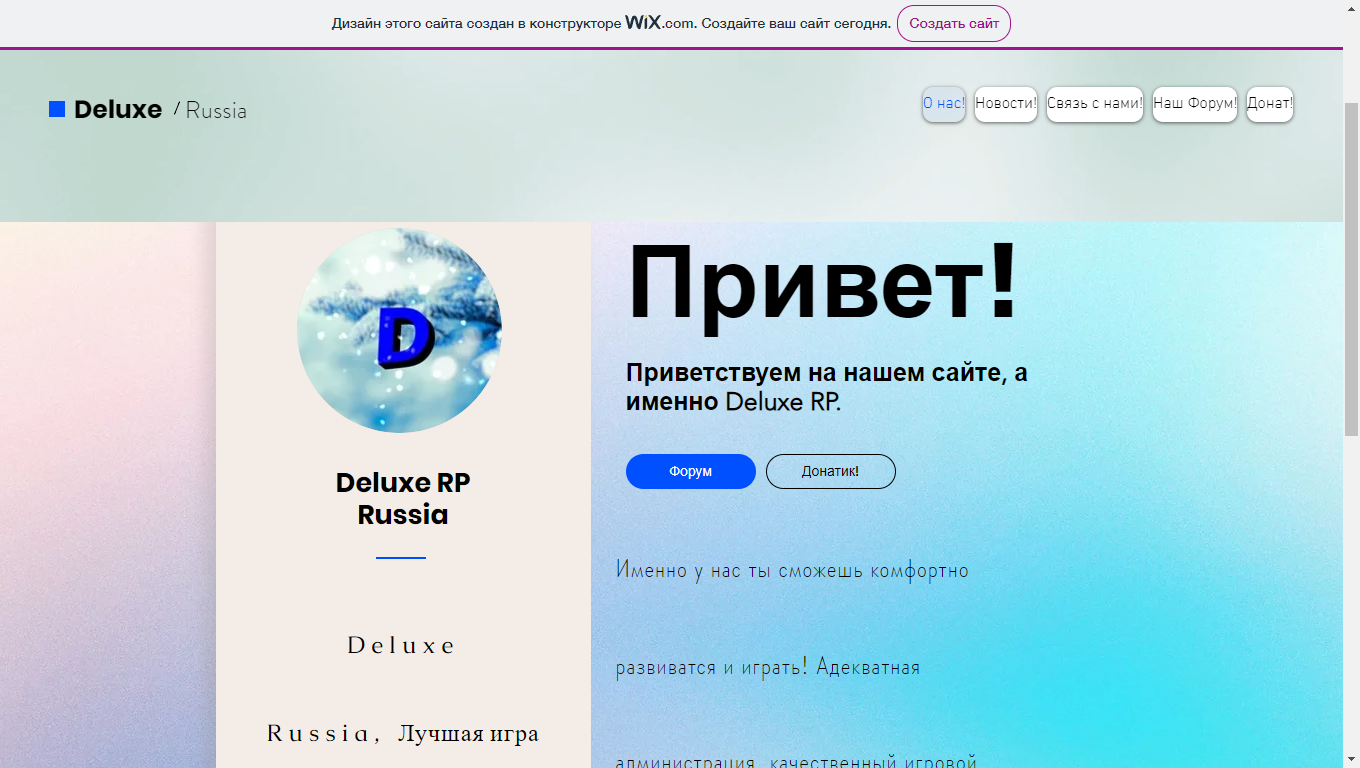Image resolution: width=1360 pixels, height=768 pixels.
Task: Select 'Наш Форум!' in the navigation
Action: coord(1195,104)
